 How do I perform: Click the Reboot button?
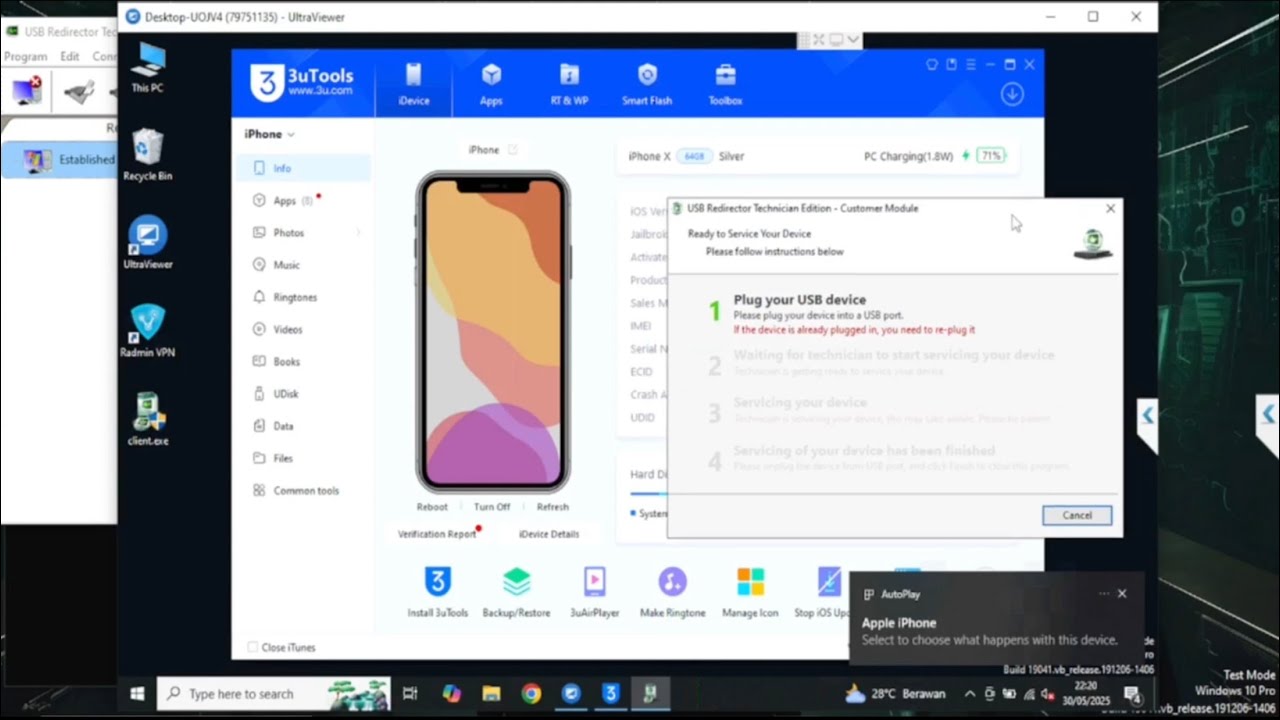432,507
